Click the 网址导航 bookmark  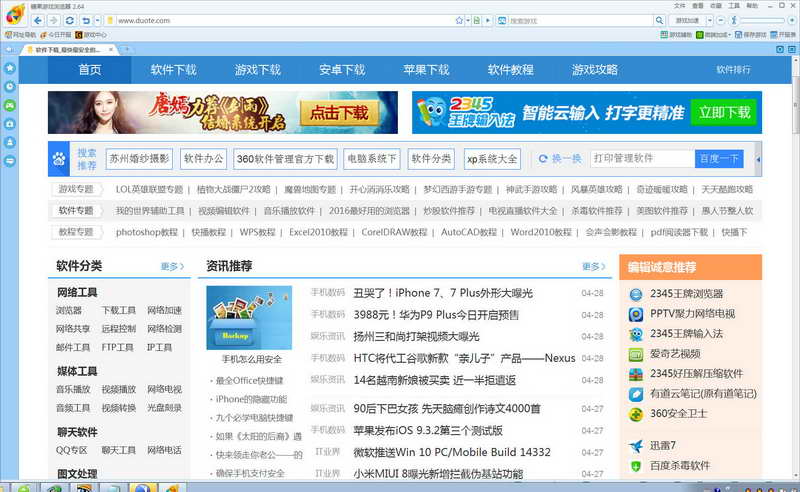[20, 35]
